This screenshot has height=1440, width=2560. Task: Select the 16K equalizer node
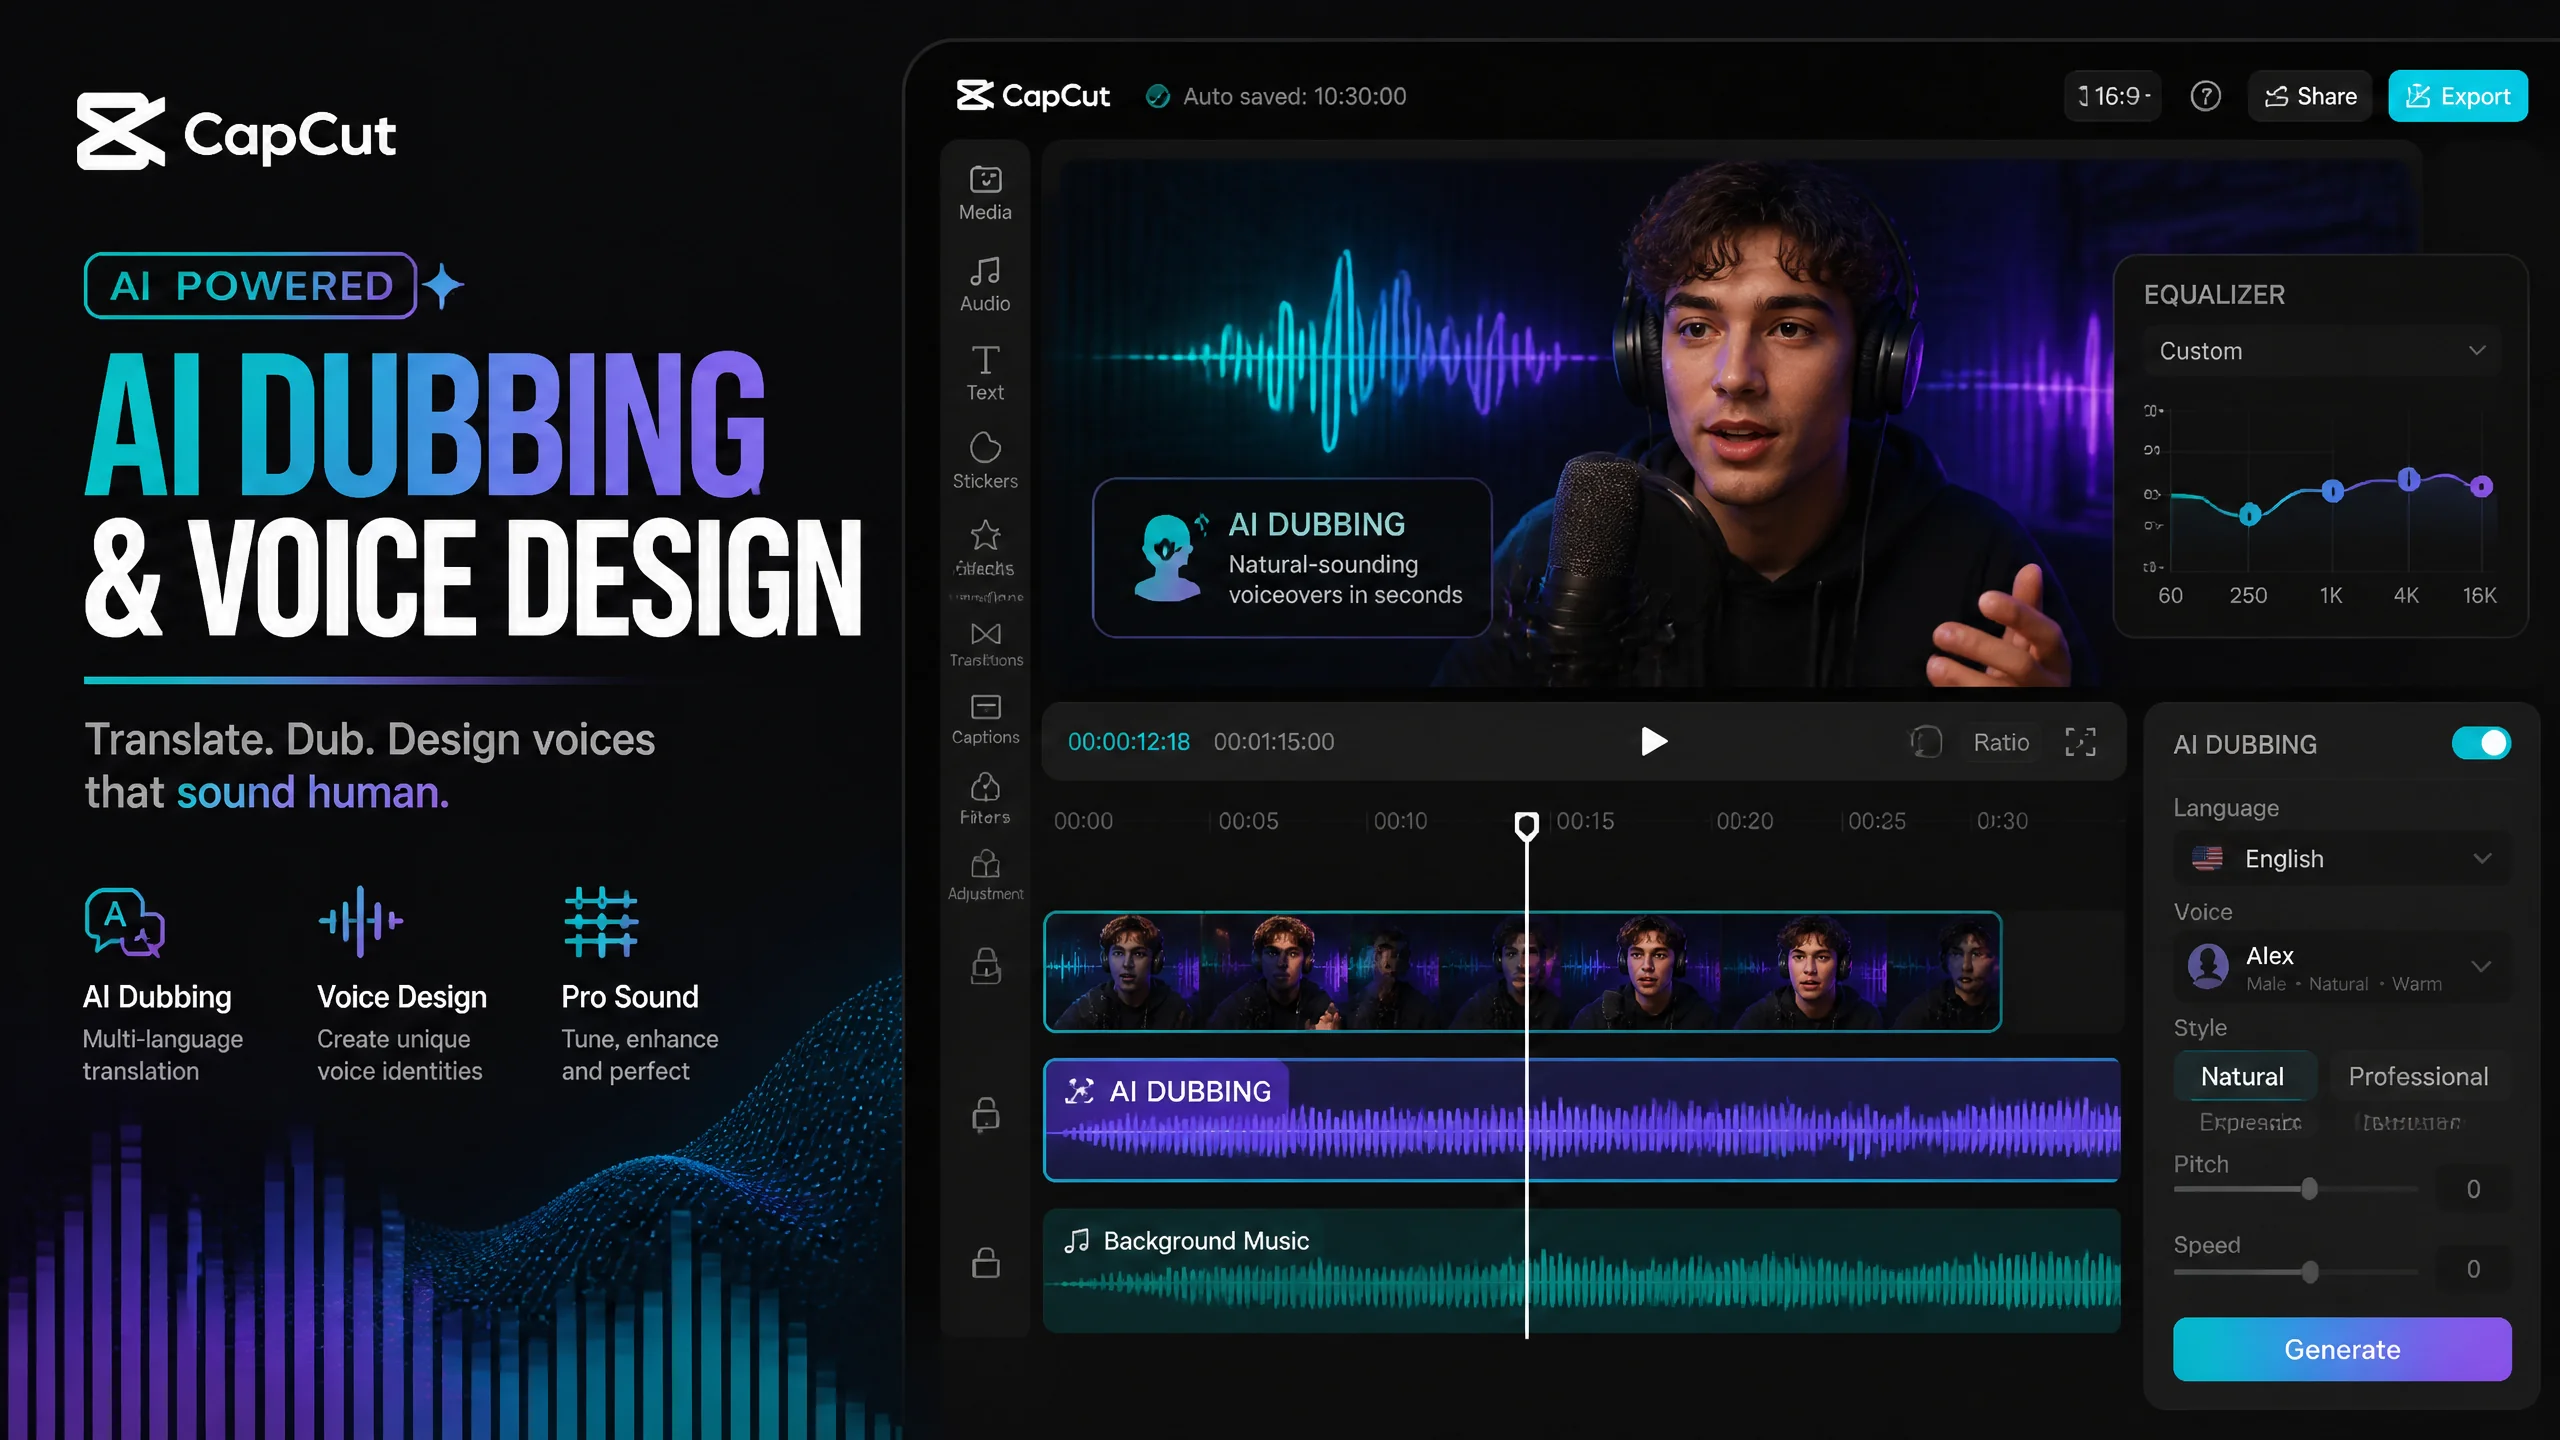[2482, 487]
